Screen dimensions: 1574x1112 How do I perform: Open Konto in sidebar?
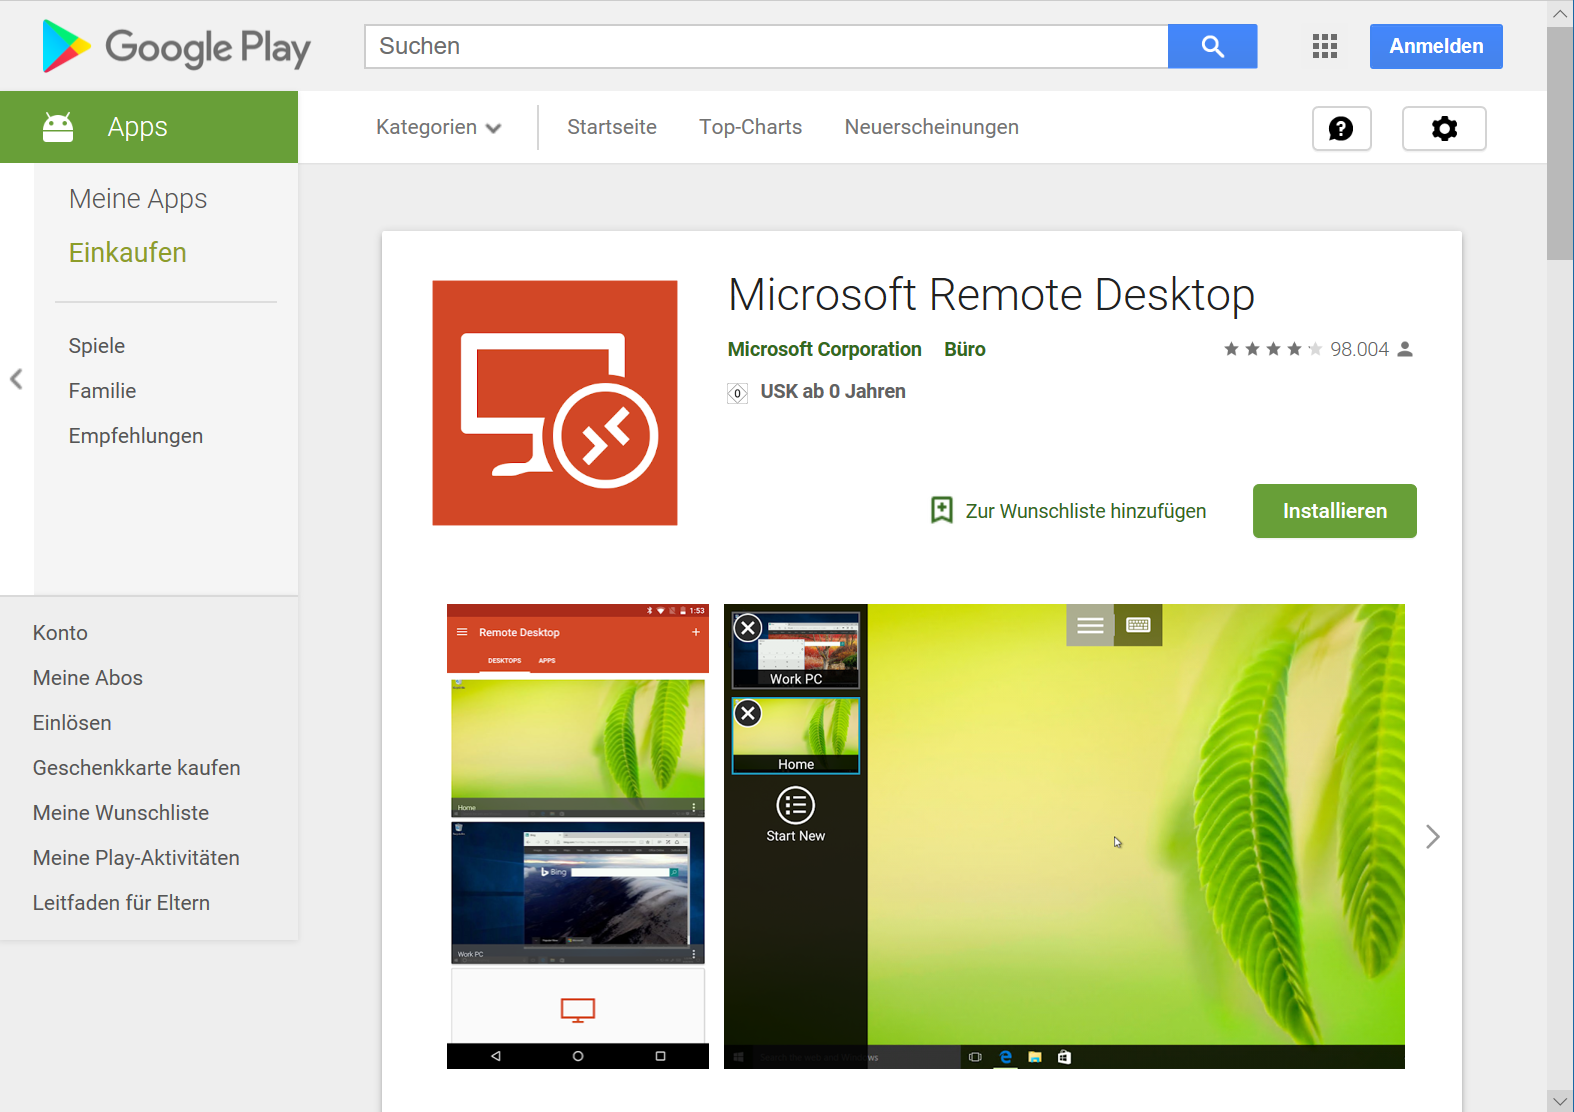(x=60, y=633)
